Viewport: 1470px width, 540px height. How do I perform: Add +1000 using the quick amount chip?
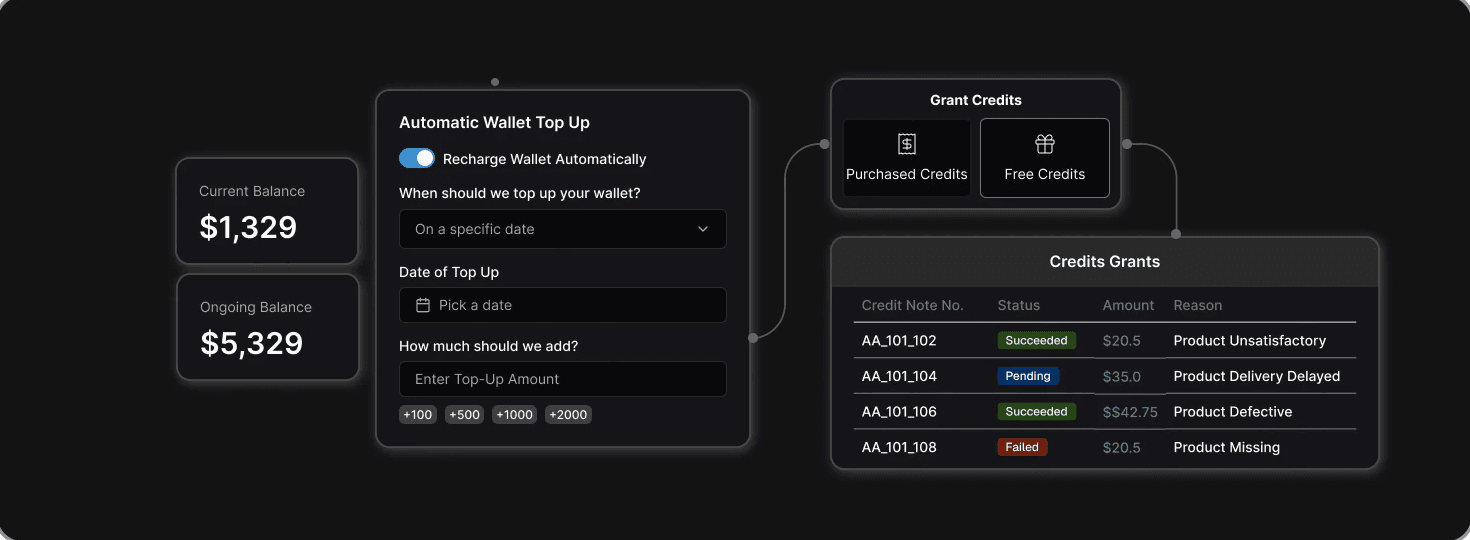pyautogui.click(x=514, y=414)
